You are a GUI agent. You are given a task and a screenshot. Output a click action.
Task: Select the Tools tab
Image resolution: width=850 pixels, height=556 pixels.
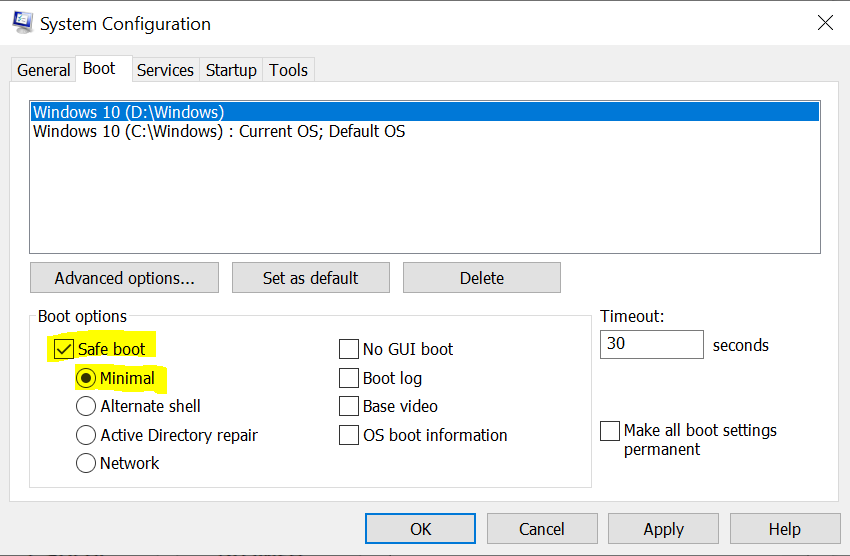tap(288, 70)
